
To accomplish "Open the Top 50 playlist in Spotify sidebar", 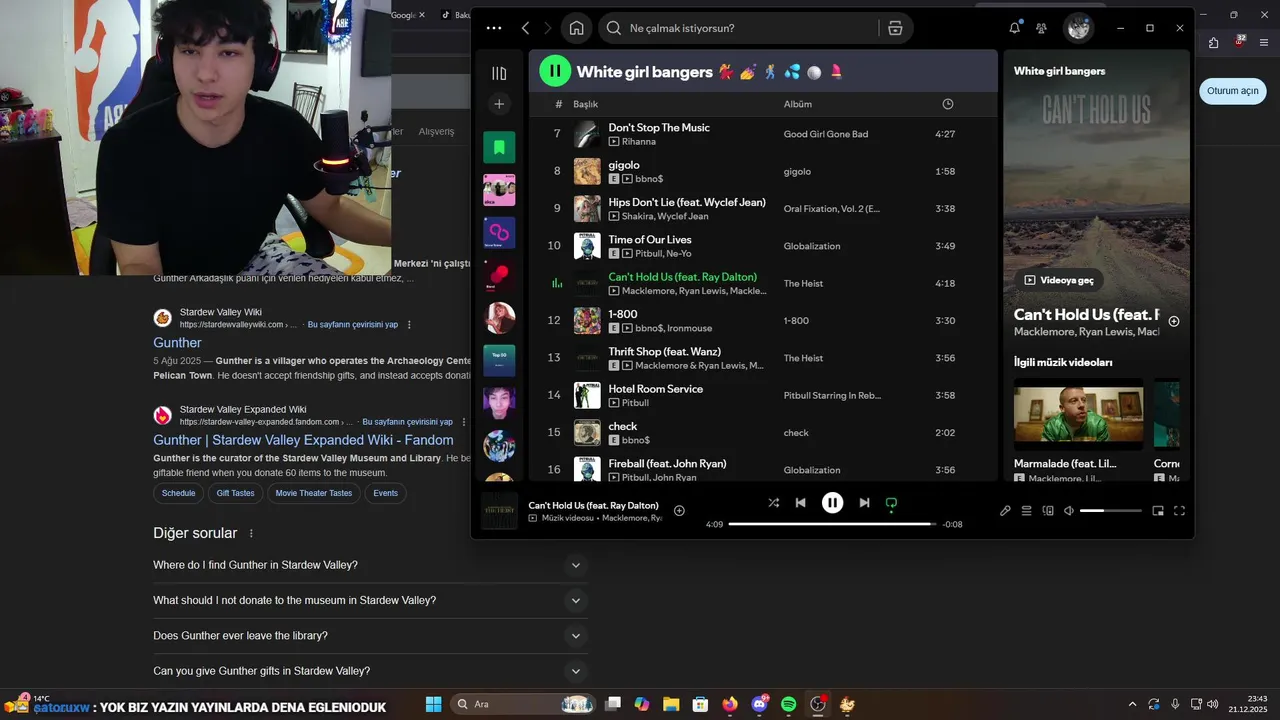I will [x=499, y=360].
